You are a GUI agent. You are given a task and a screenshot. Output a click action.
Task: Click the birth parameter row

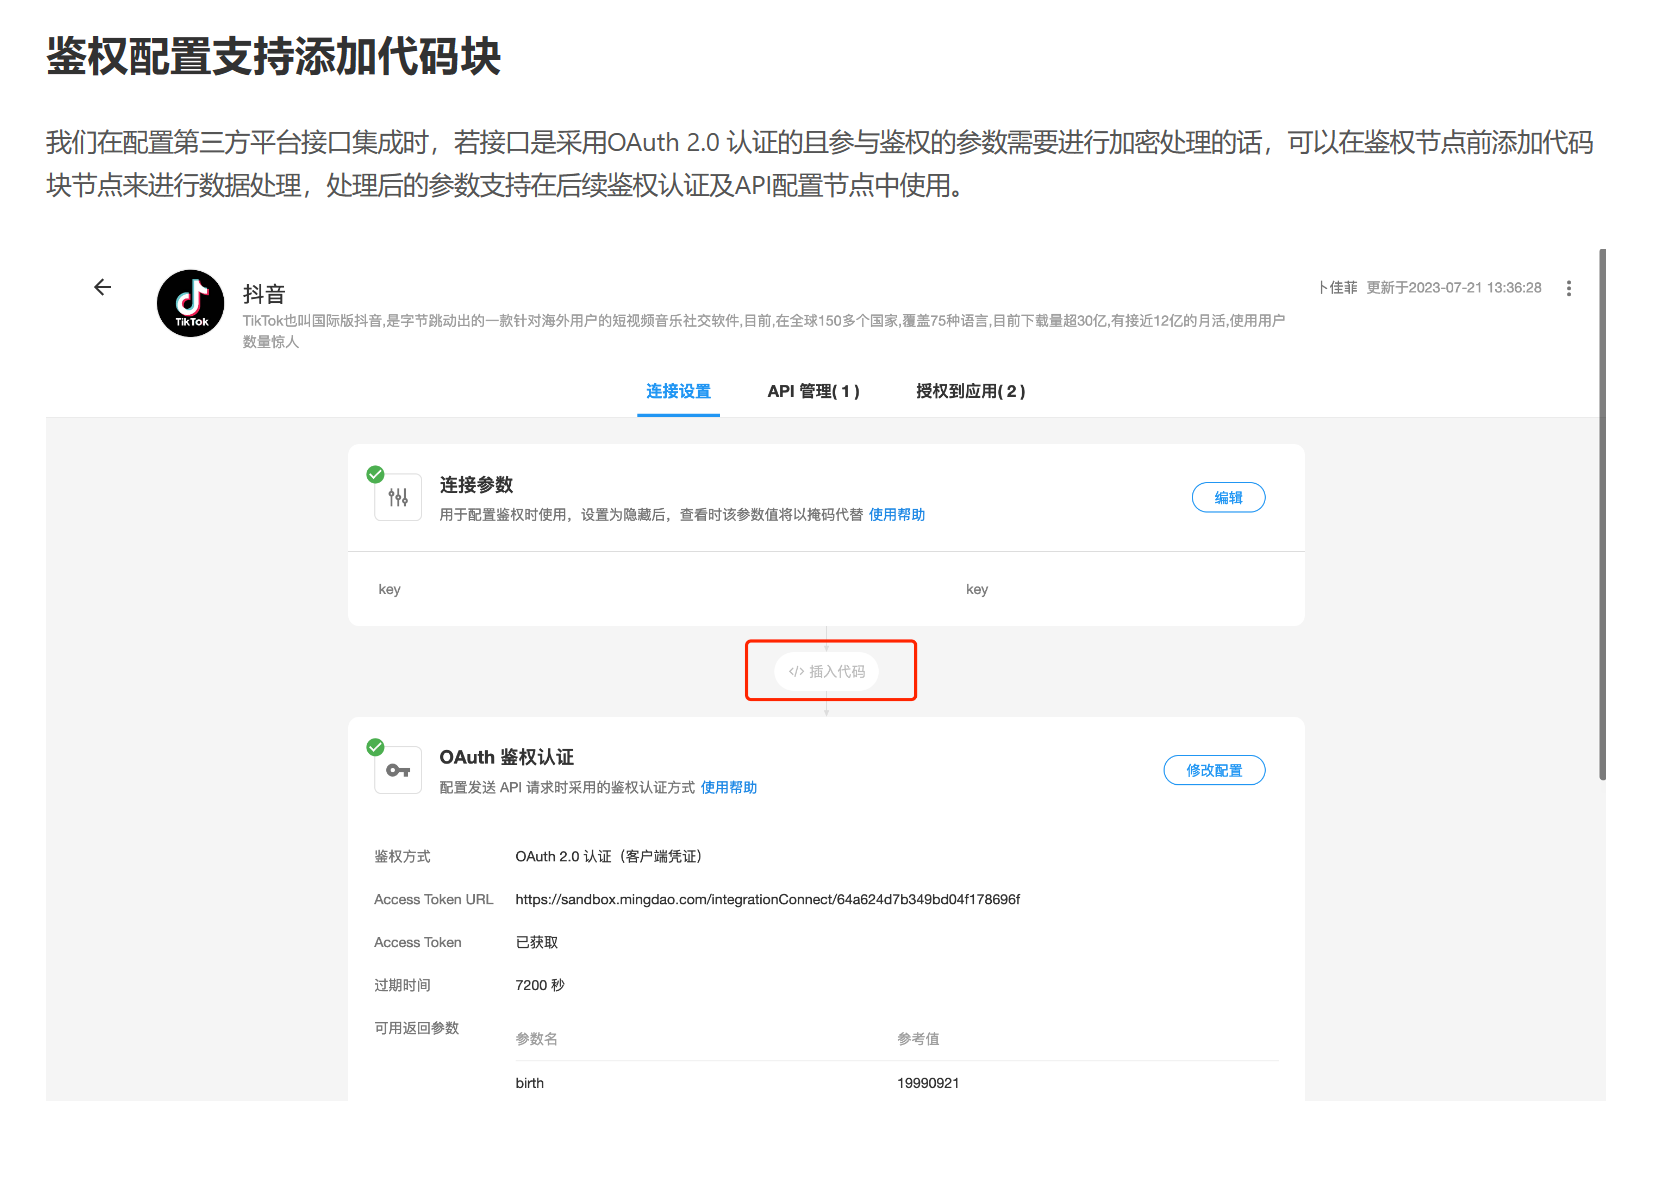coord(530,1083)
